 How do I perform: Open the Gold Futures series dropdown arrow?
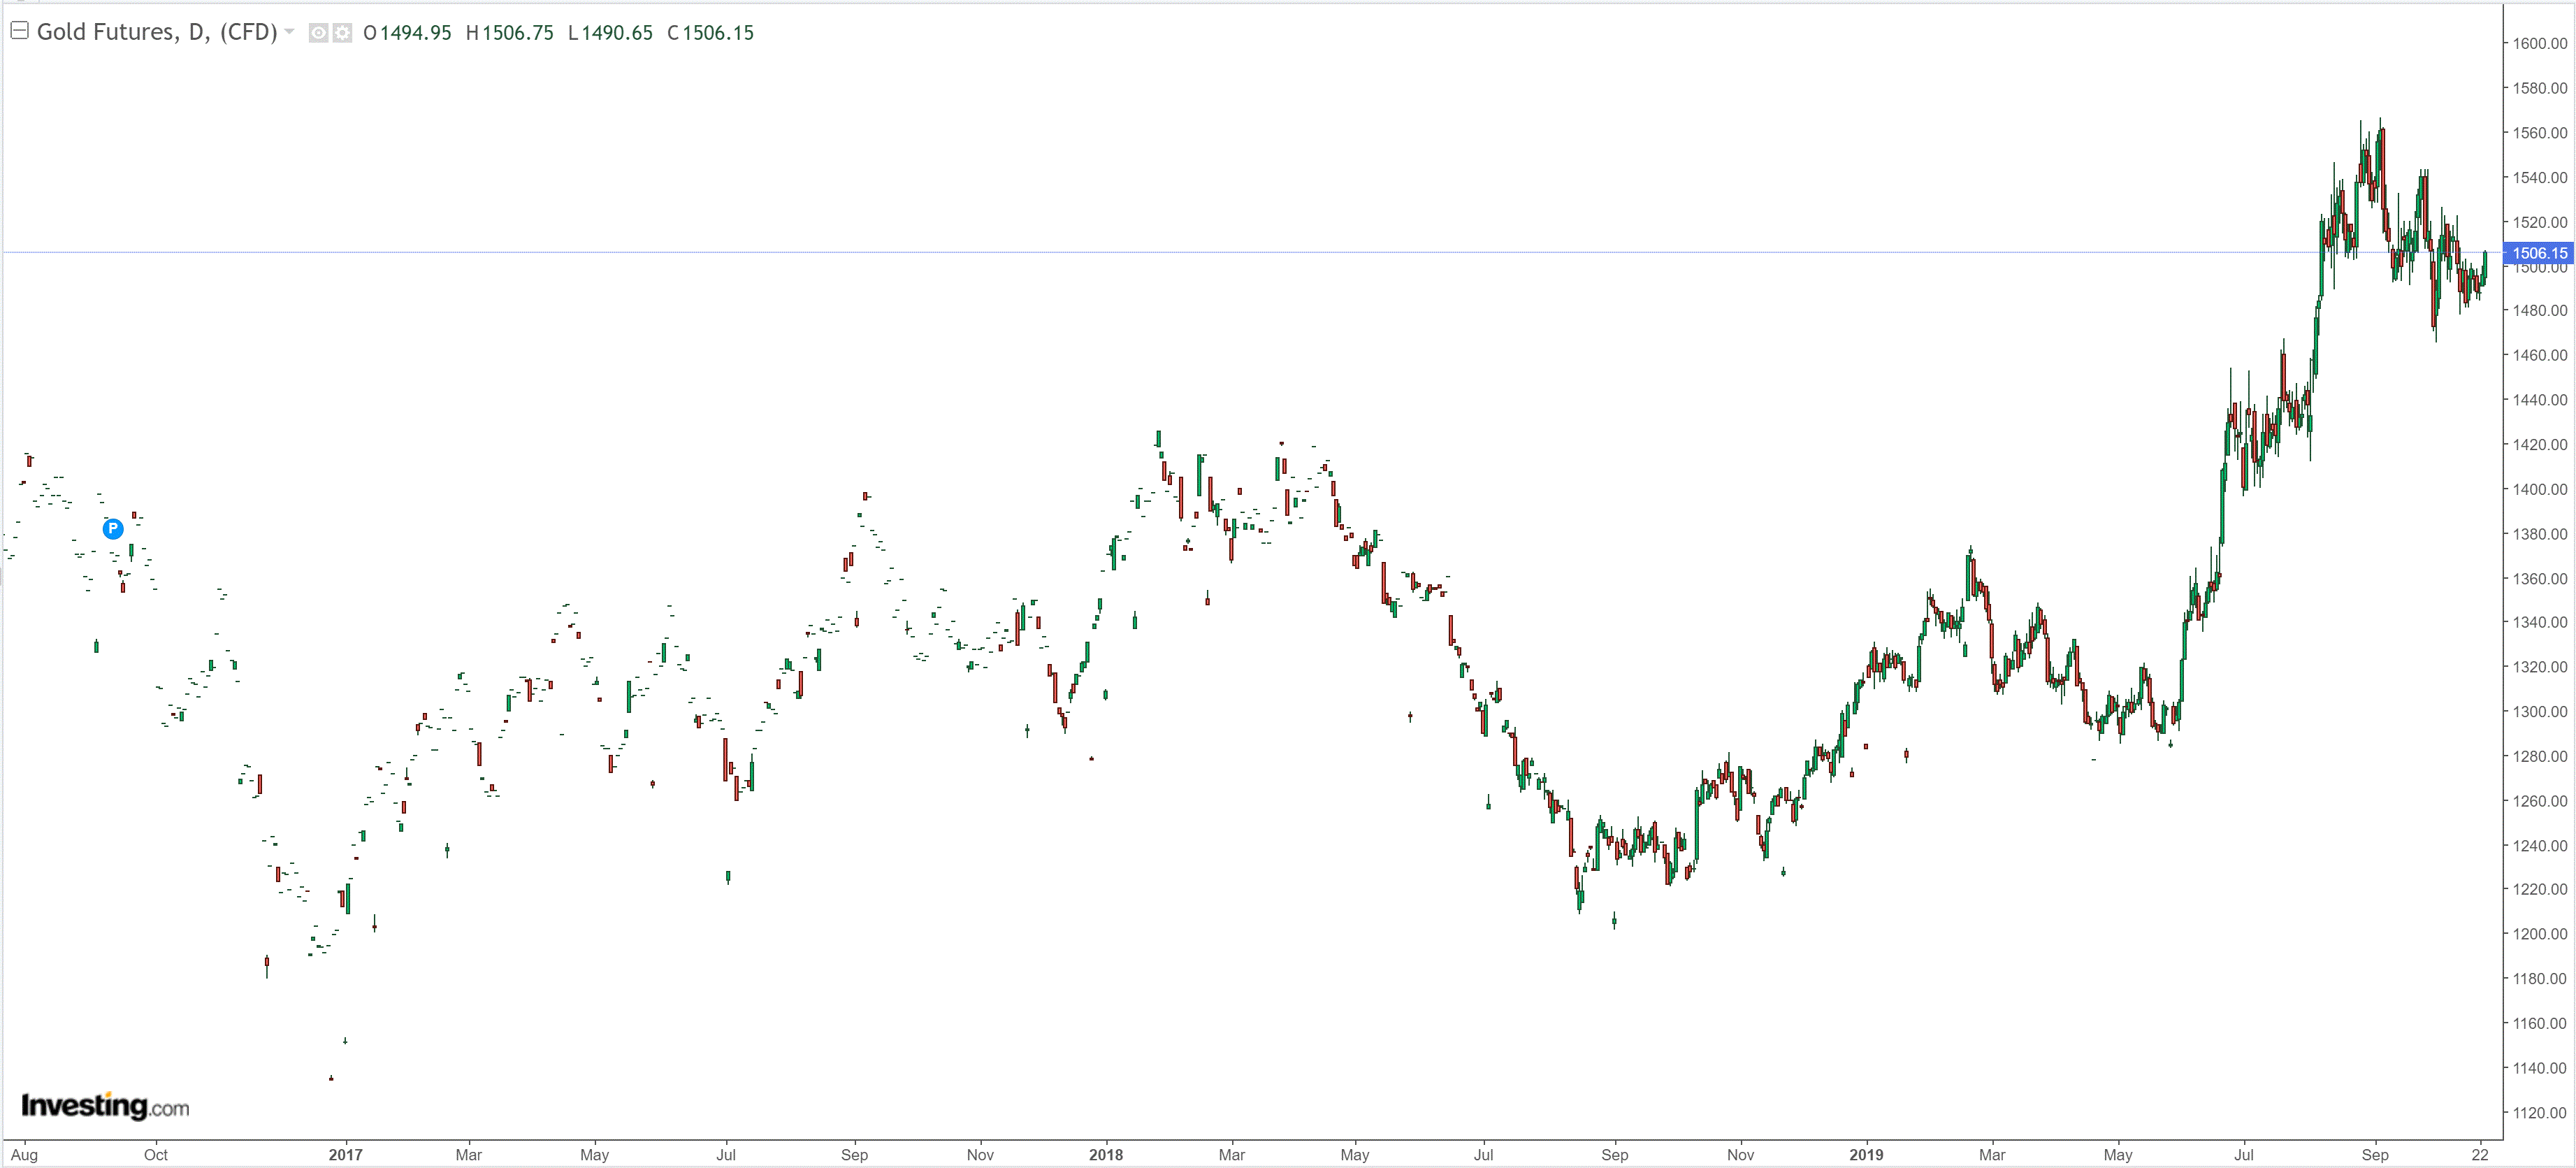[290, 32]
